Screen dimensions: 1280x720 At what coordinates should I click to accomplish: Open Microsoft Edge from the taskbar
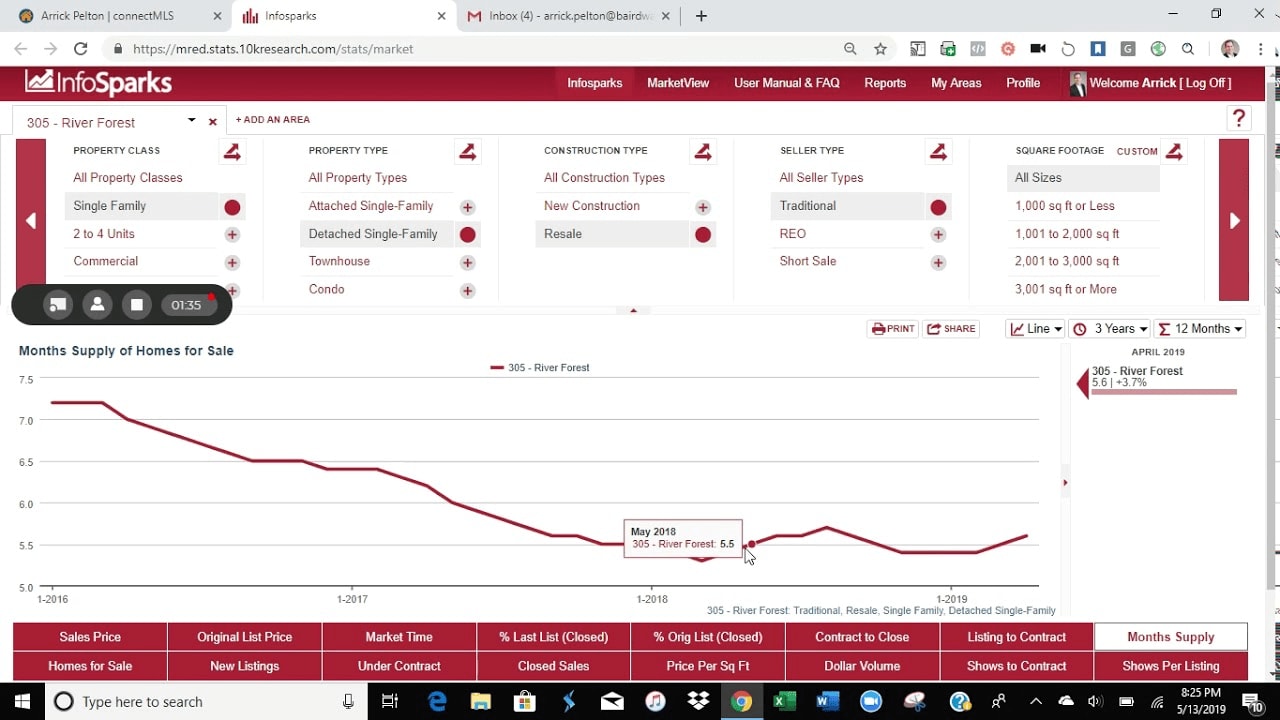point(437,701)
